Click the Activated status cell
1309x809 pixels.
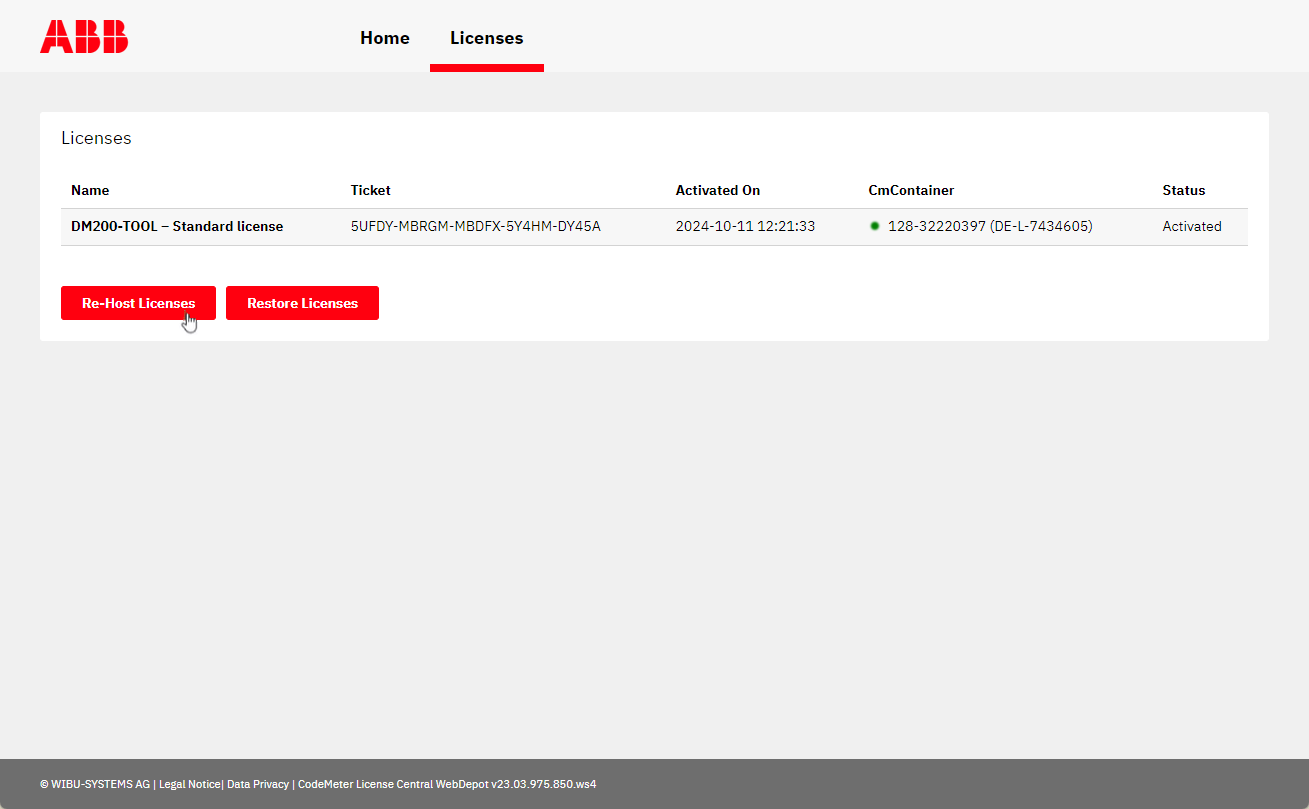coord(1192,226)
